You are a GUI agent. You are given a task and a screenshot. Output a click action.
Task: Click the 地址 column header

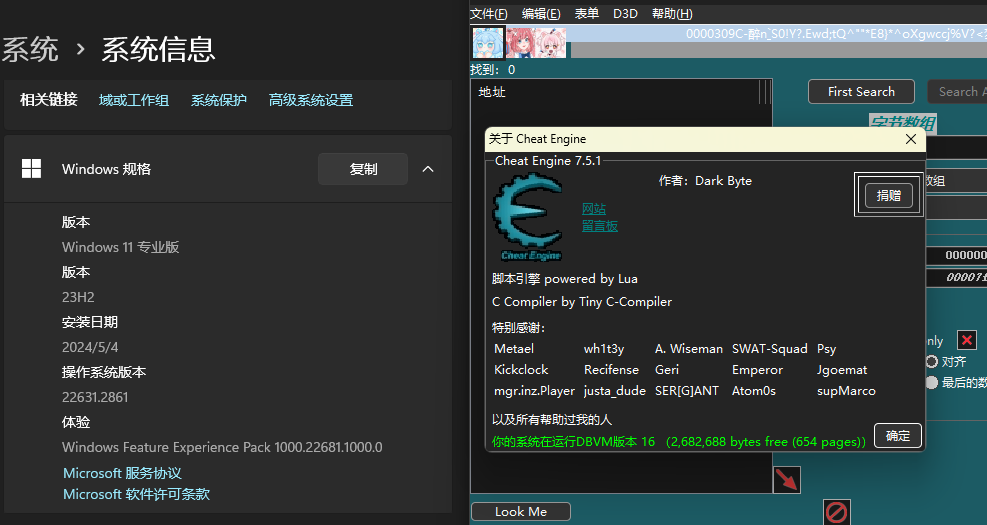[492, 92]
